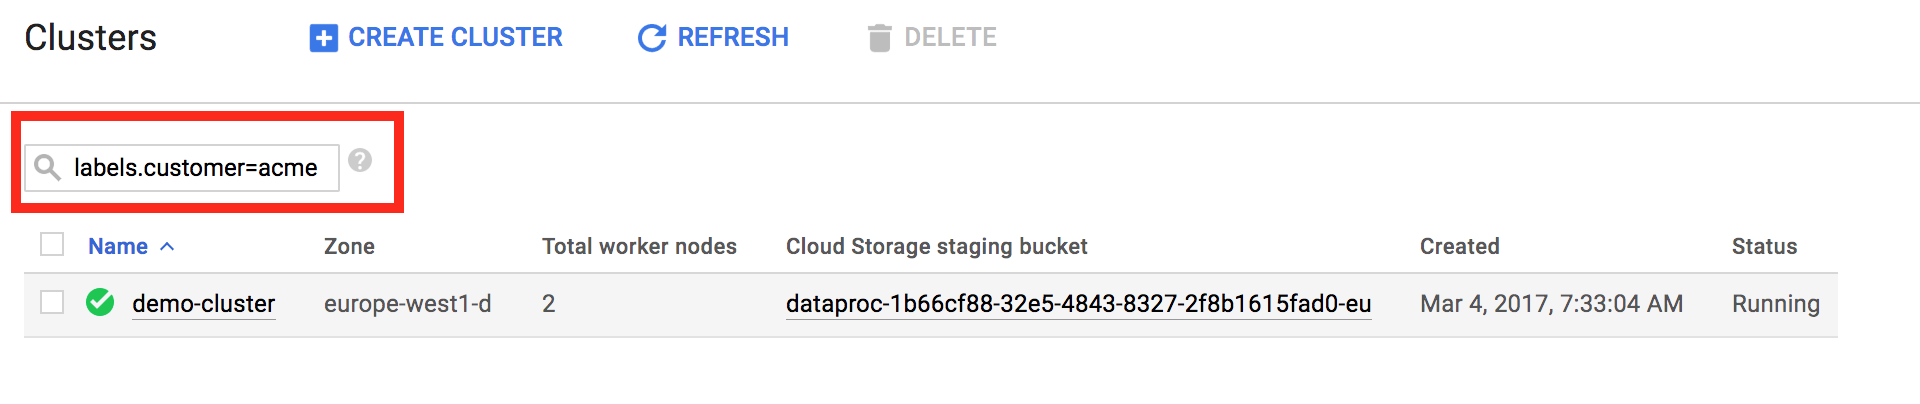This screenshot has width=1920, height=404.
Task: Click the plus icon for Create Cluster
Action: (x=324, y=38)
